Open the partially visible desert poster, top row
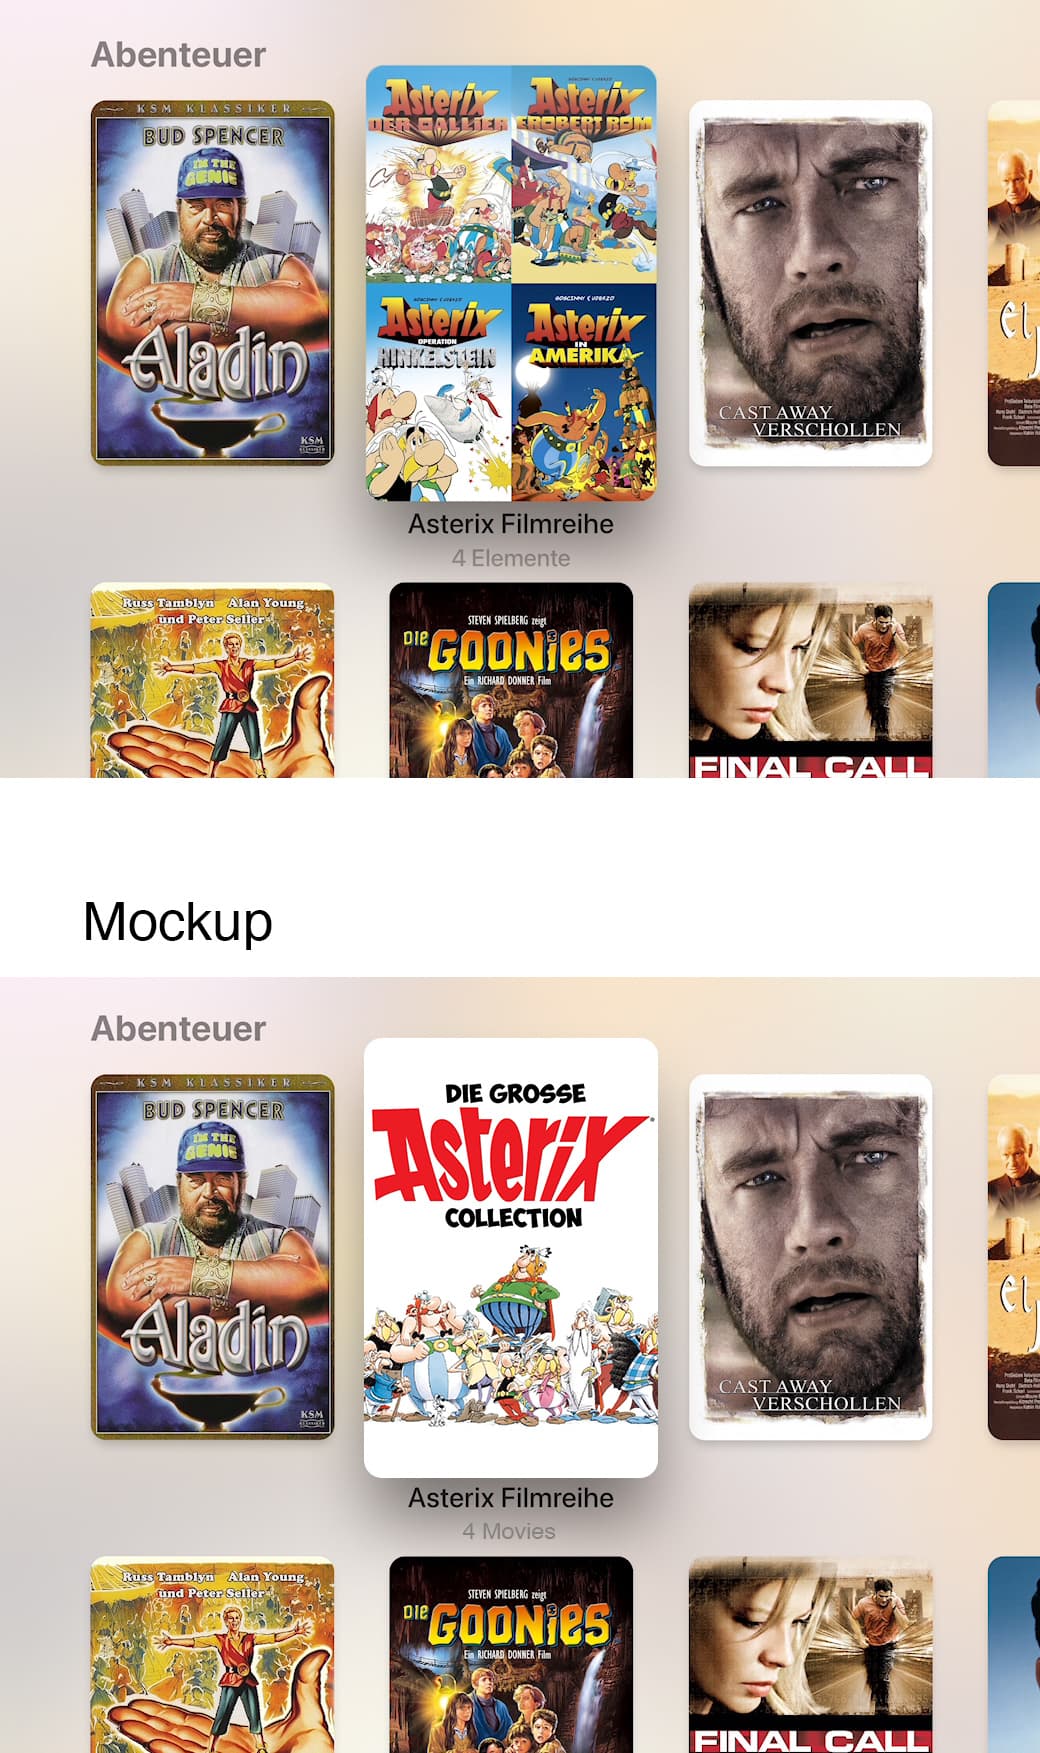Screen dimensions: 1040x1753 tap(1014, 283)
